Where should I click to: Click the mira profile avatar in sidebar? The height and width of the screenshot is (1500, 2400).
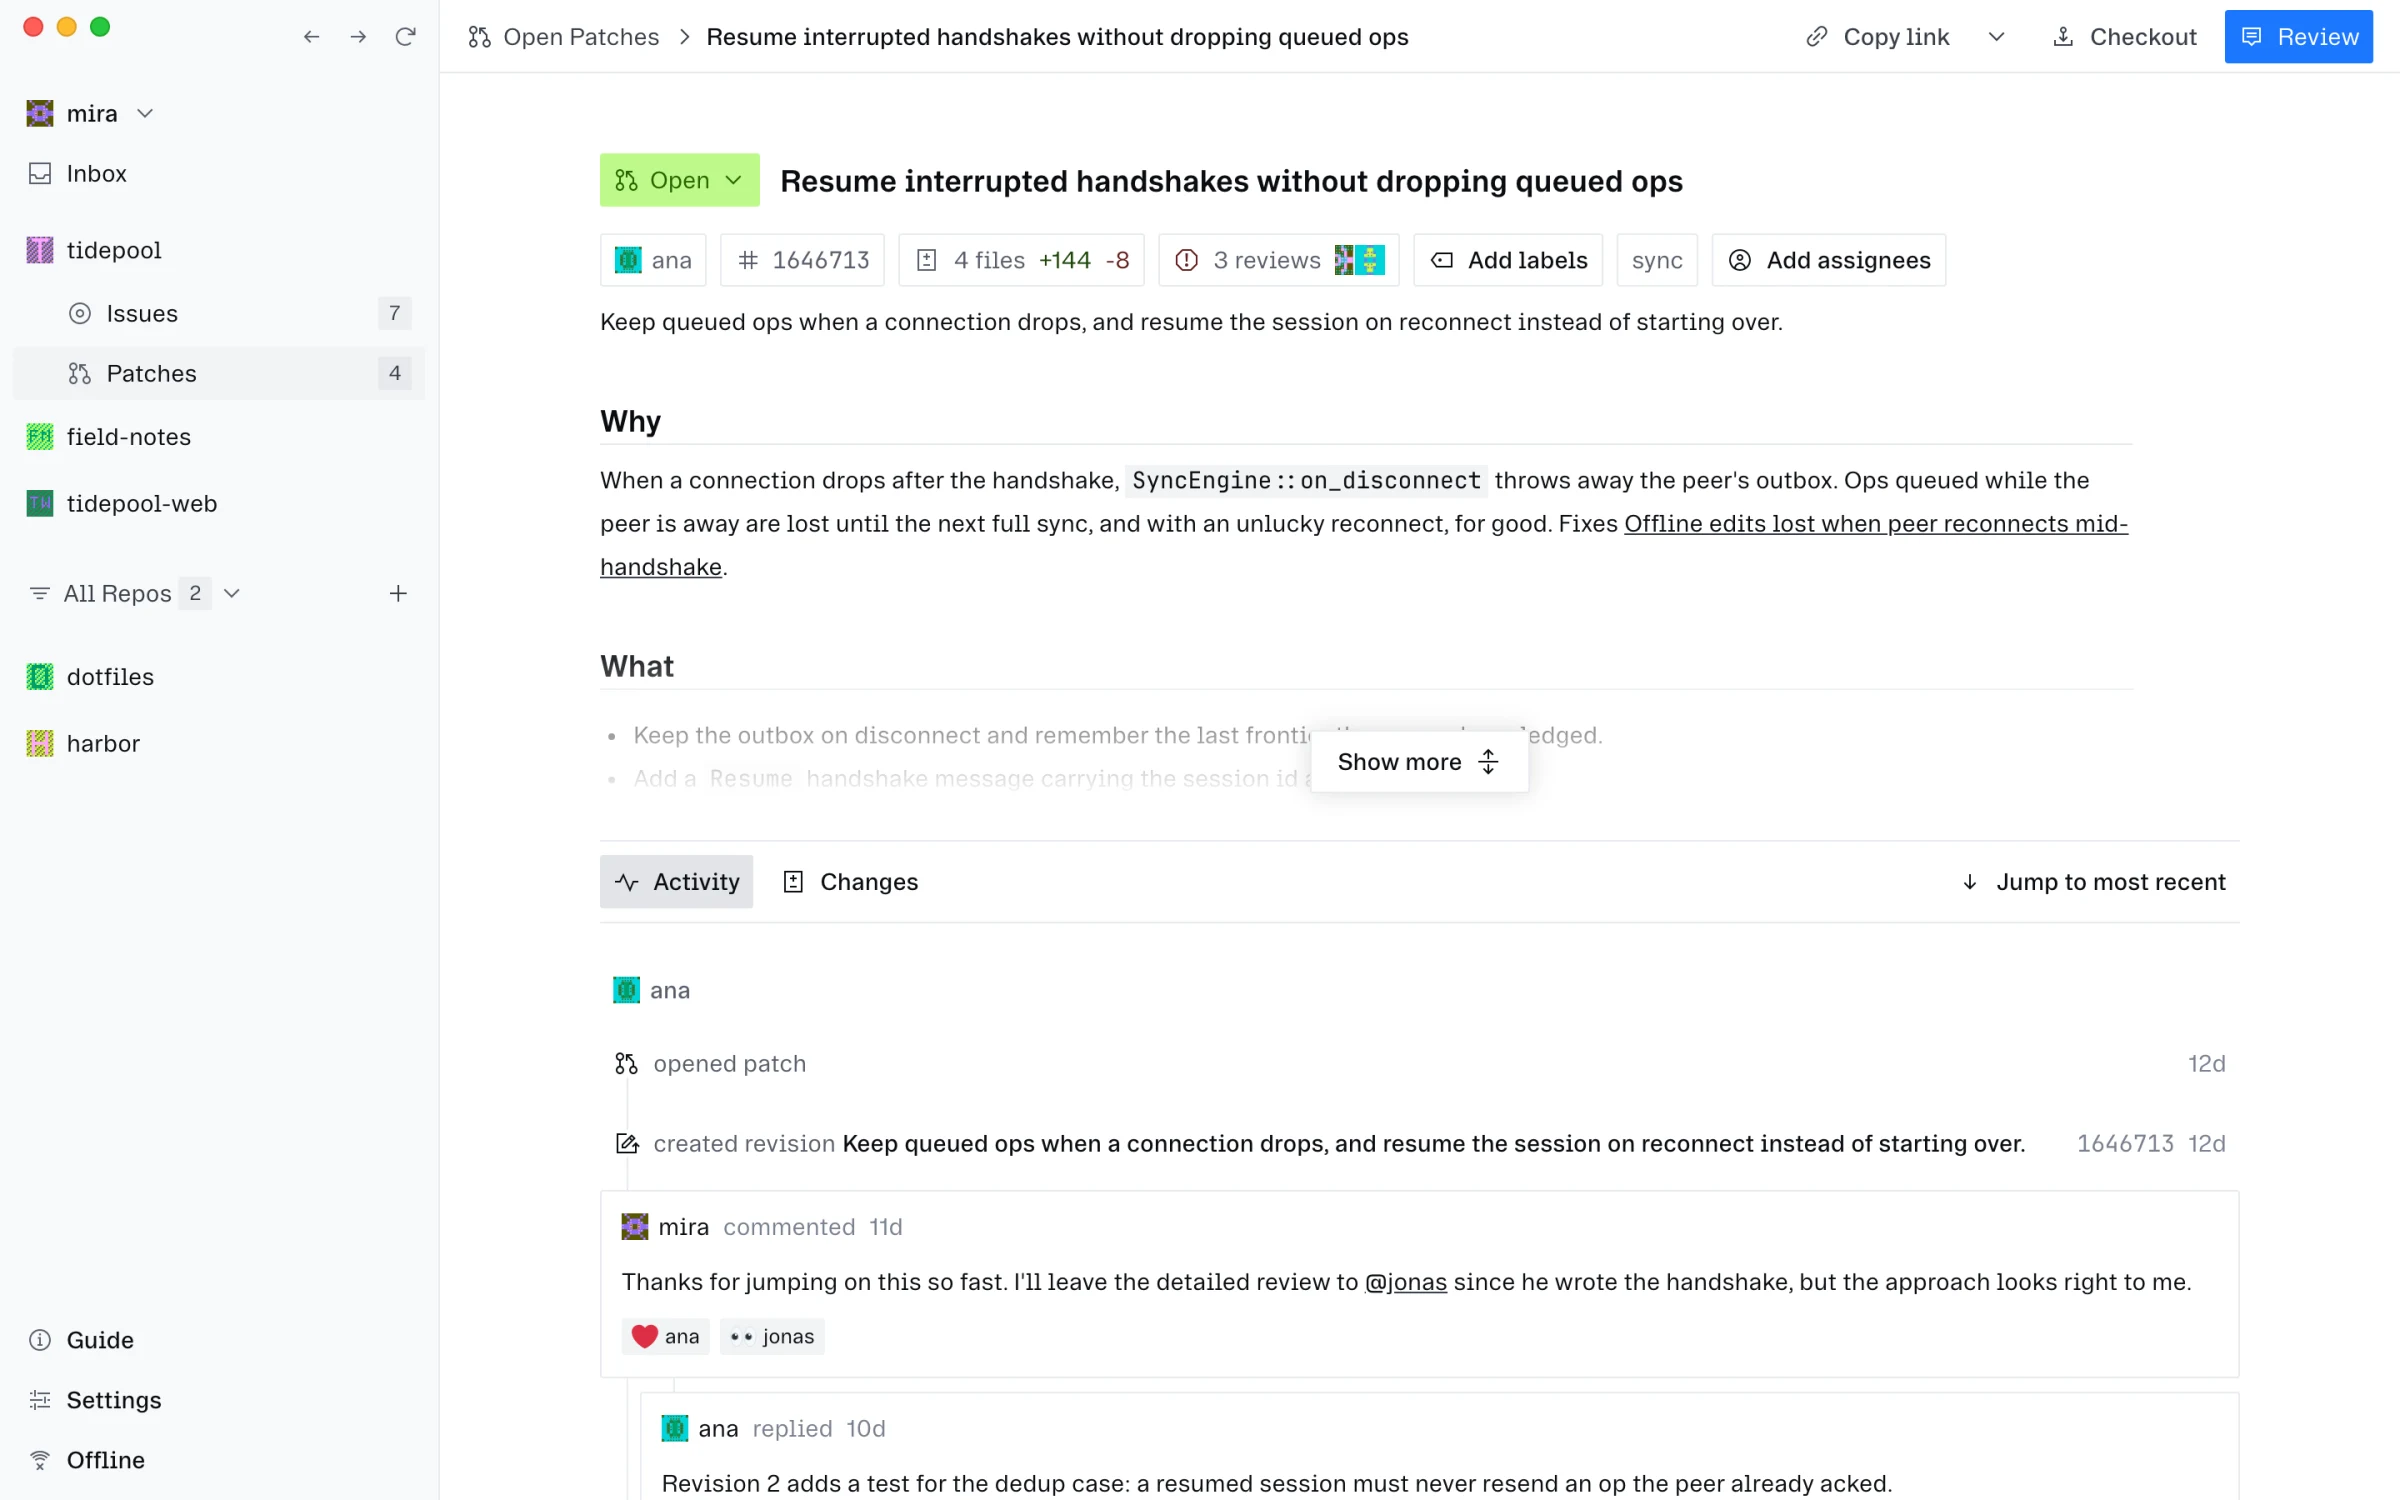40,113
